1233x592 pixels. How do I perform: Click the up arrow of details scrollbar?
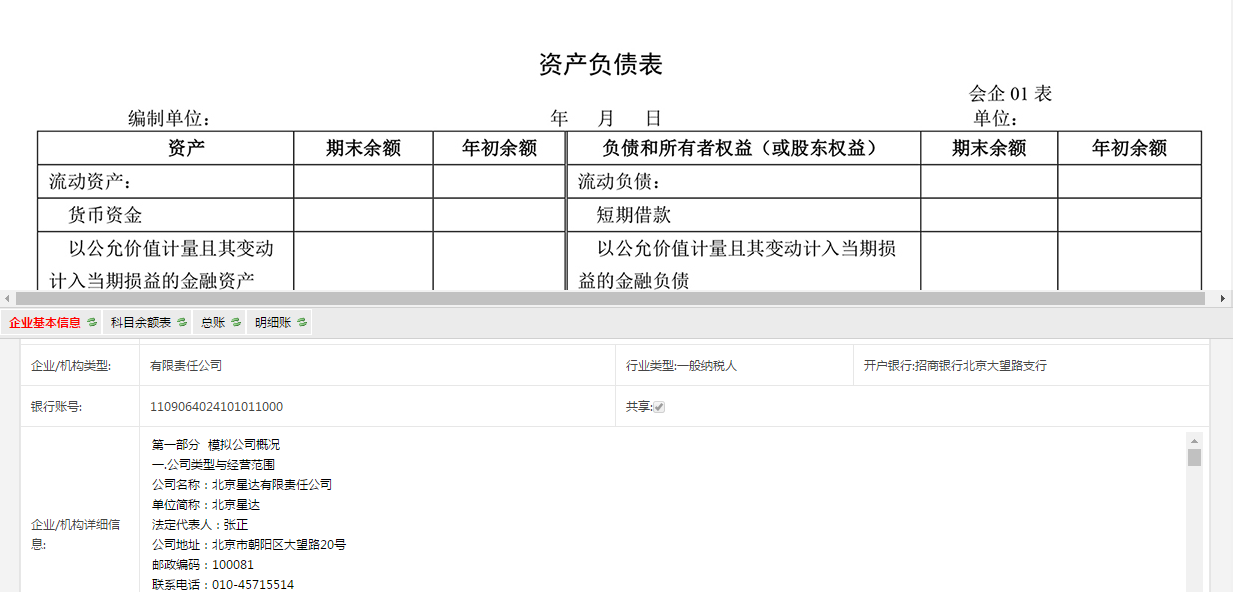point(1194,441)
